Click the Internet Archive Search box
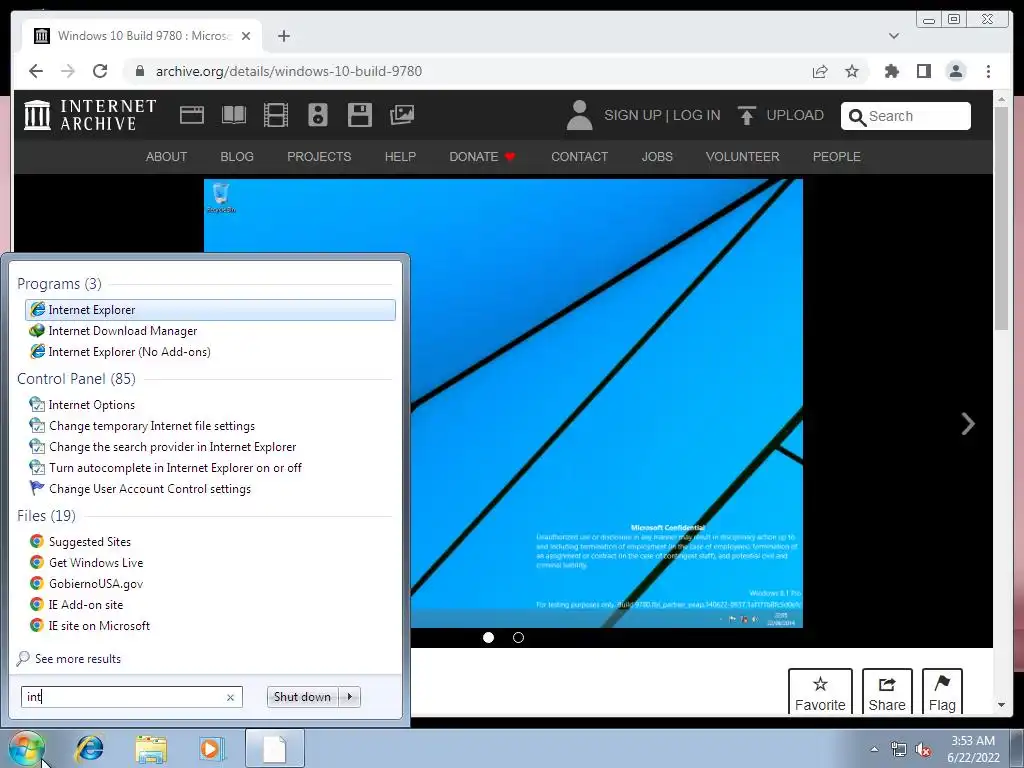Viewport: 1024px width, 768px height. point(905,116)
